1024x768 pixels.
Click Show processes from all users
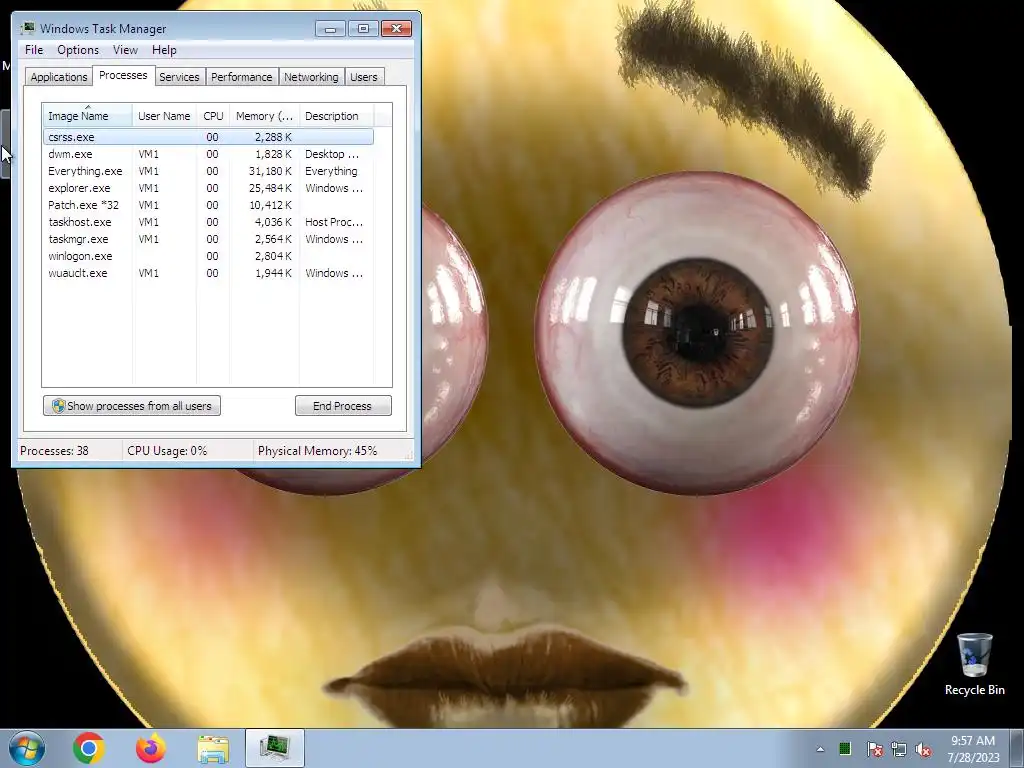pyautogui.click(x=132, y=406)
